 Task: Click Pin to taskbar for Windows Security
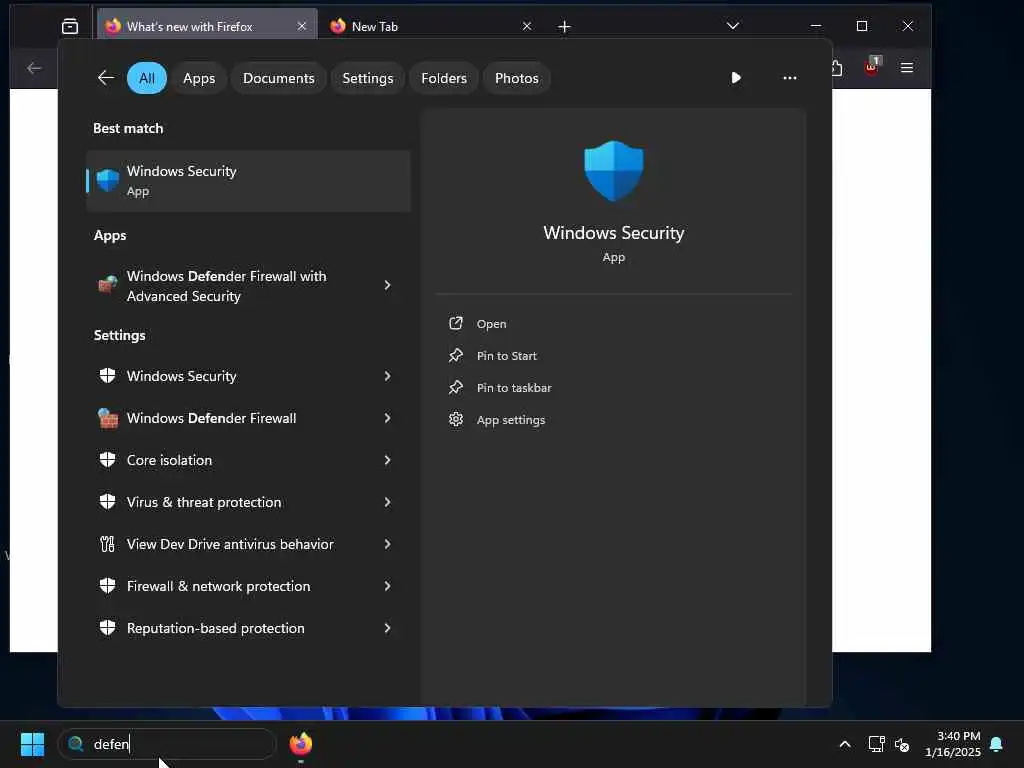coord(514,388)
